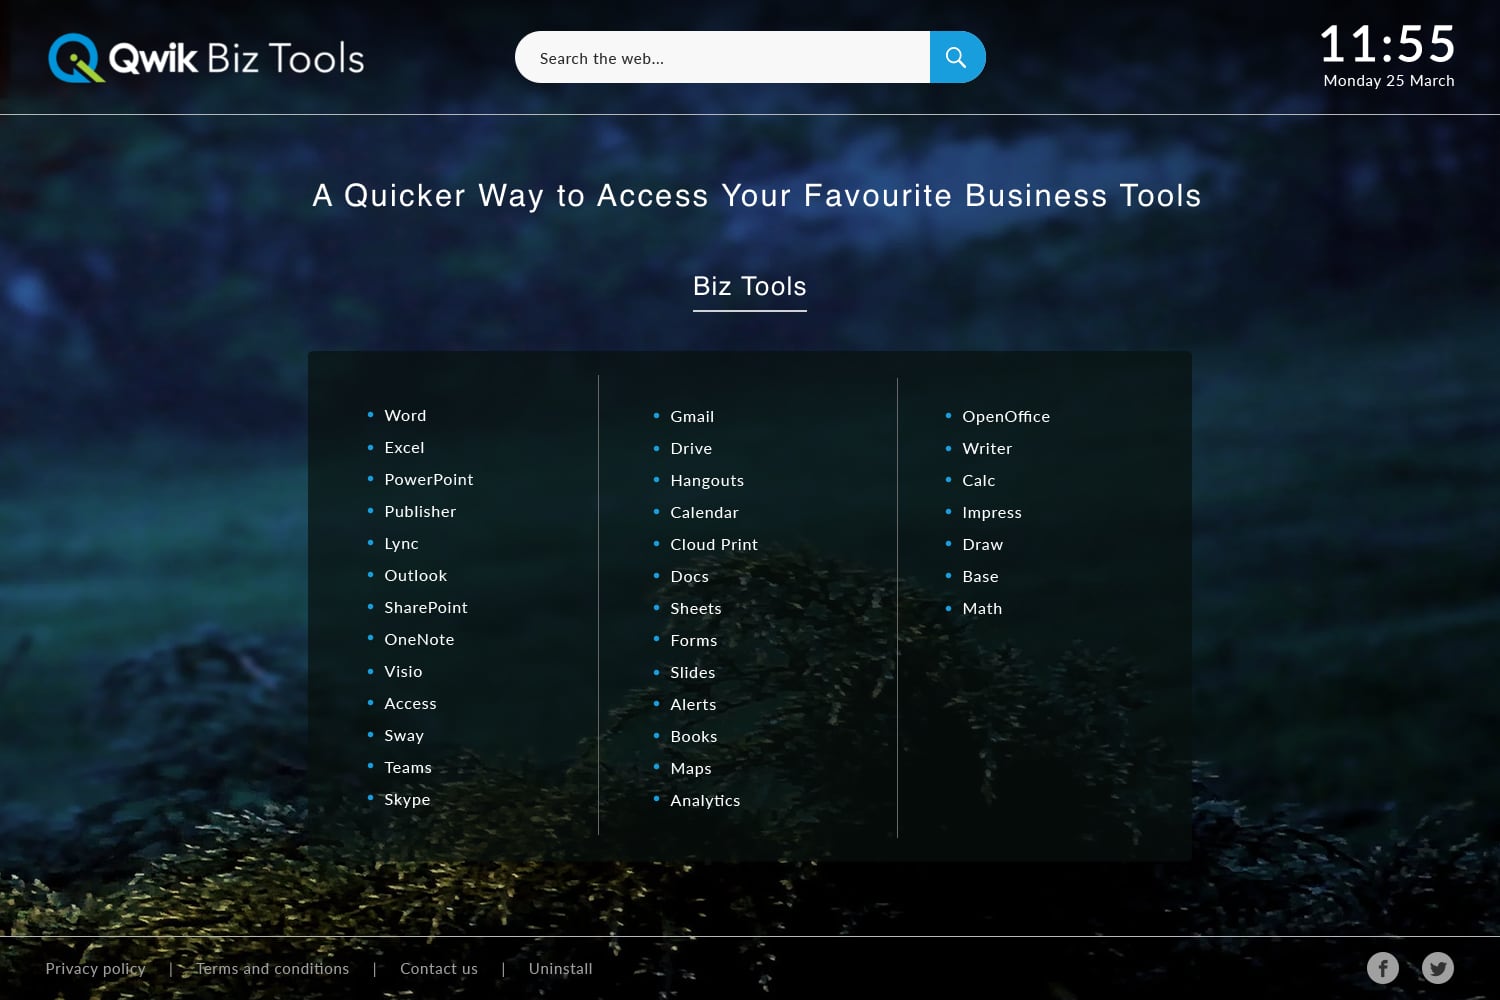Click the Uninstall footer link
Viewport: 1500px width, 1000px height.
[x=560, y=968]
